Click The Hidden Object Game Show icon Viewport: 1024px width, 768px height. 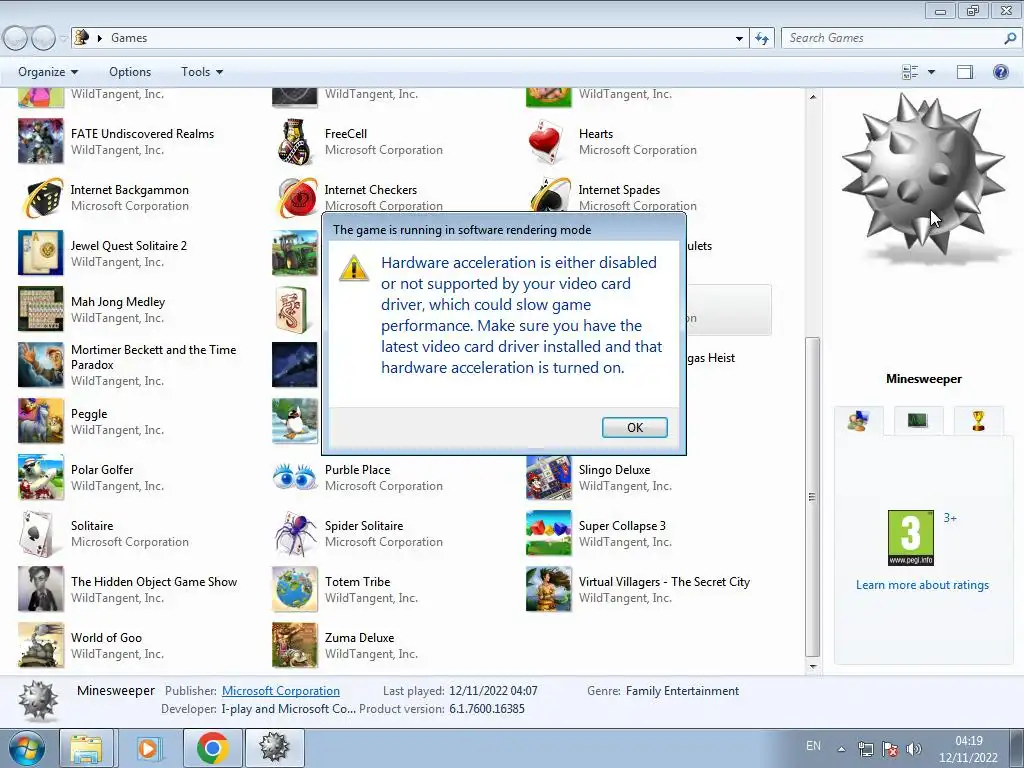(x=40, y=589)
